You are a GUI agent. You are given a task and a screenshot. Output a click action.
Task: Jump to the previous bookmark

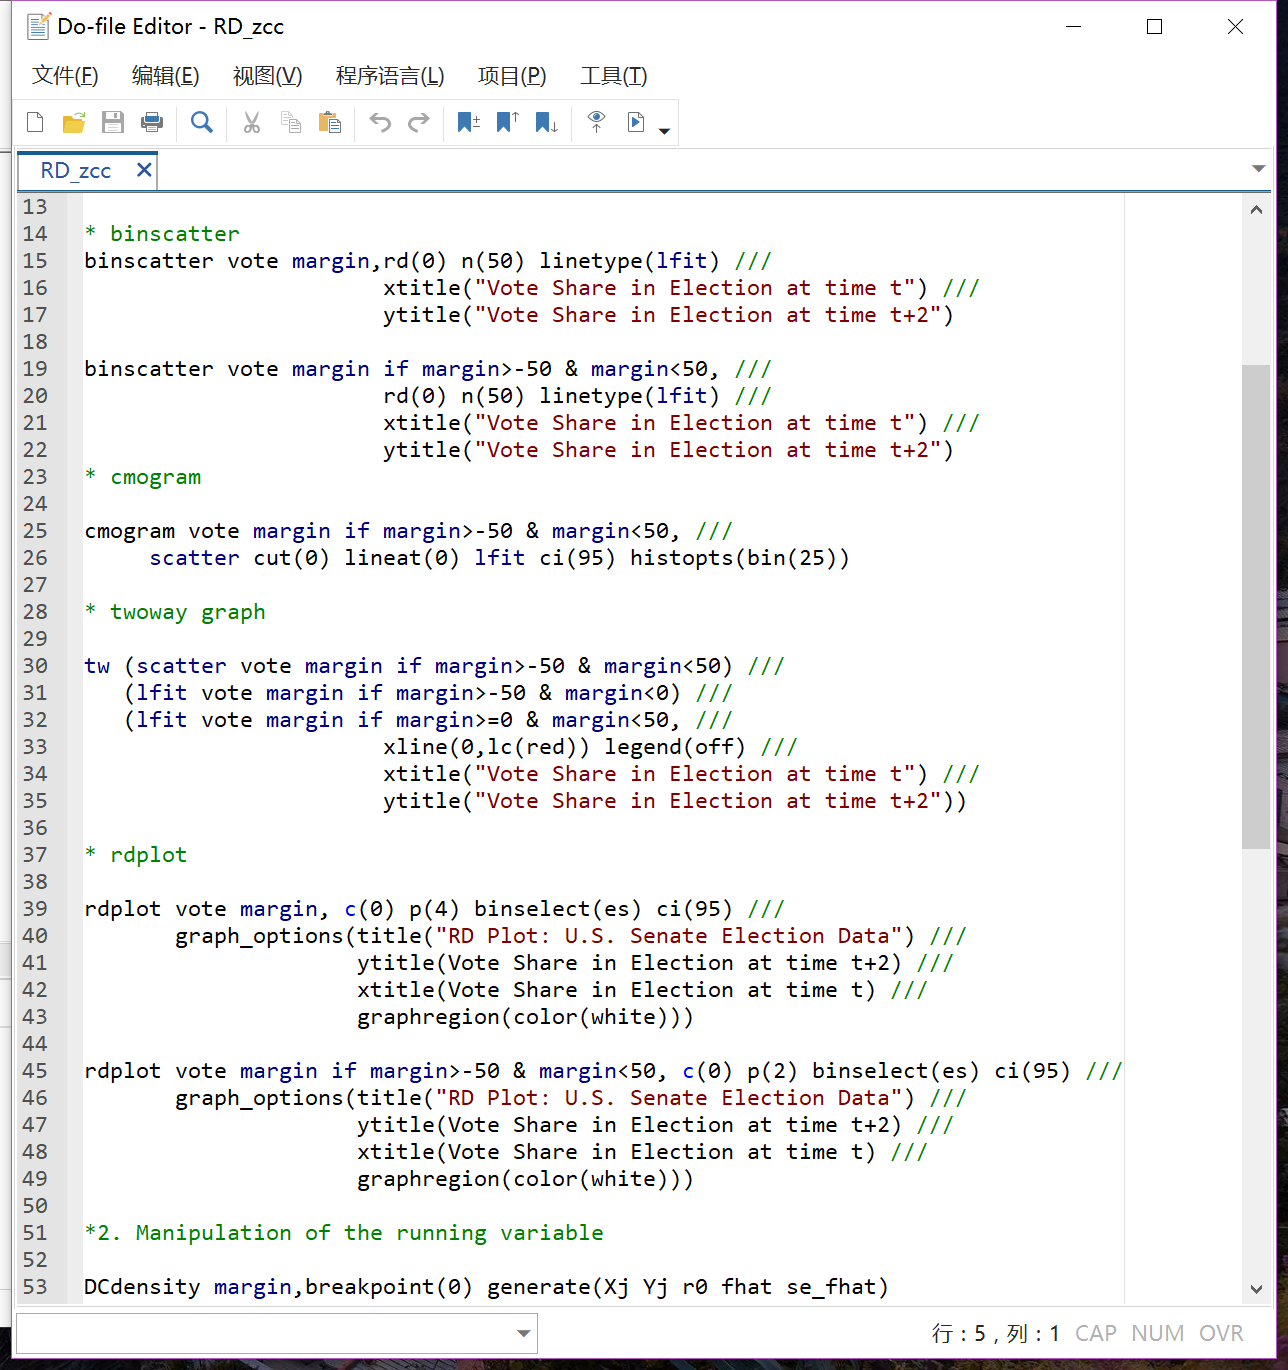(x=507, y=122)
